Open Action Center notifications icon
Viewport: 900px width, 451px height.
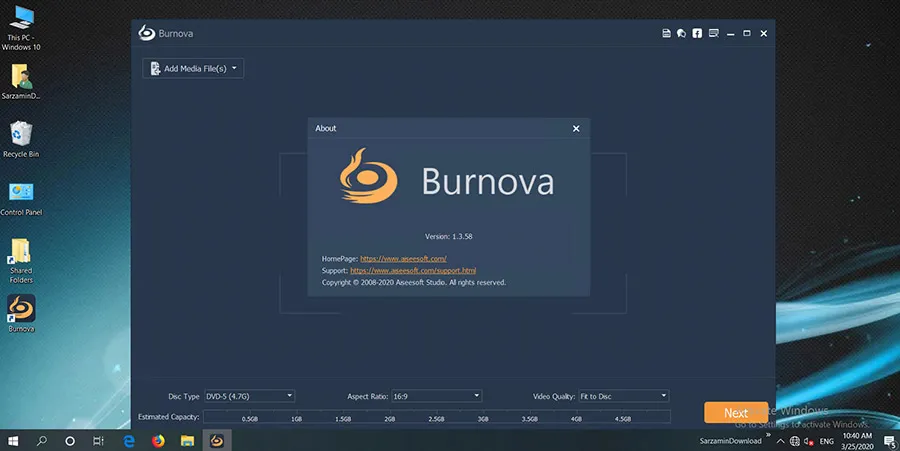890,441
